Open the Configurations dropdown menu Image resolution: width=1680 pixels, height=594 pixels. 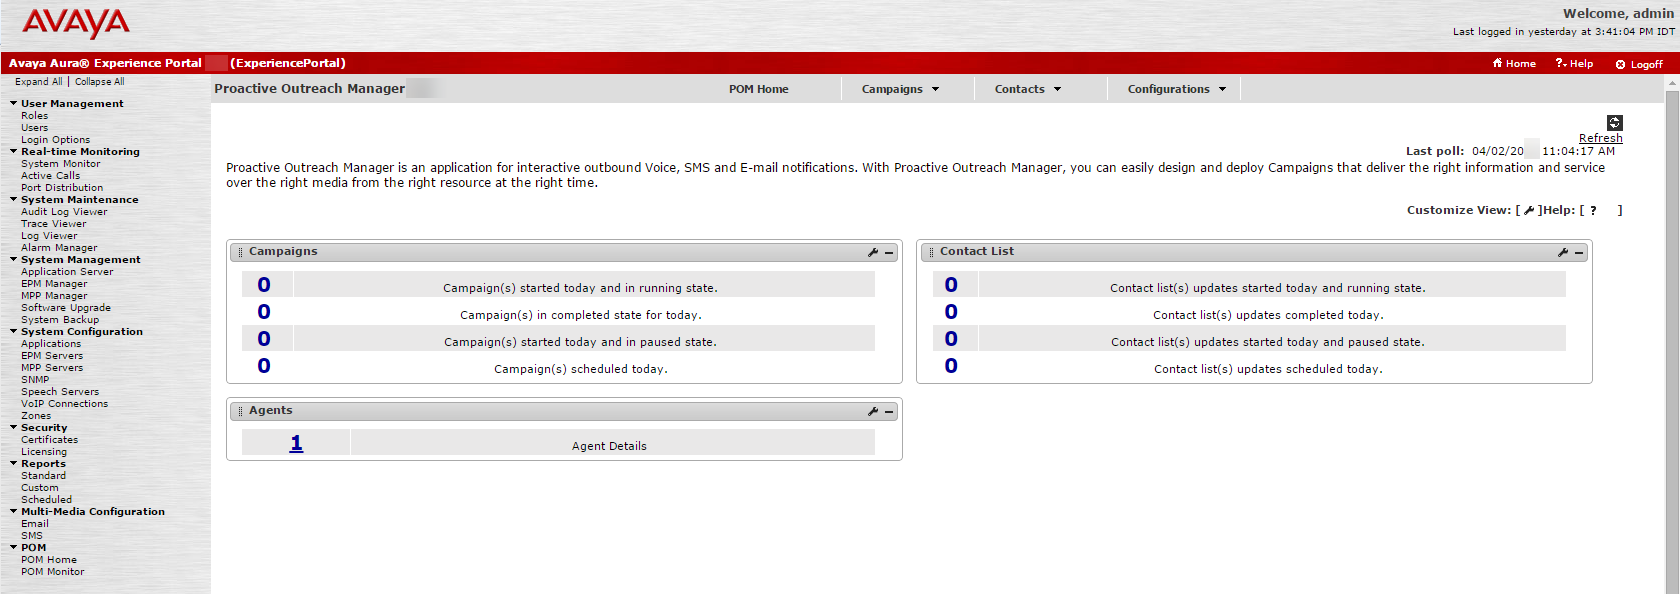pos(1177,89)
